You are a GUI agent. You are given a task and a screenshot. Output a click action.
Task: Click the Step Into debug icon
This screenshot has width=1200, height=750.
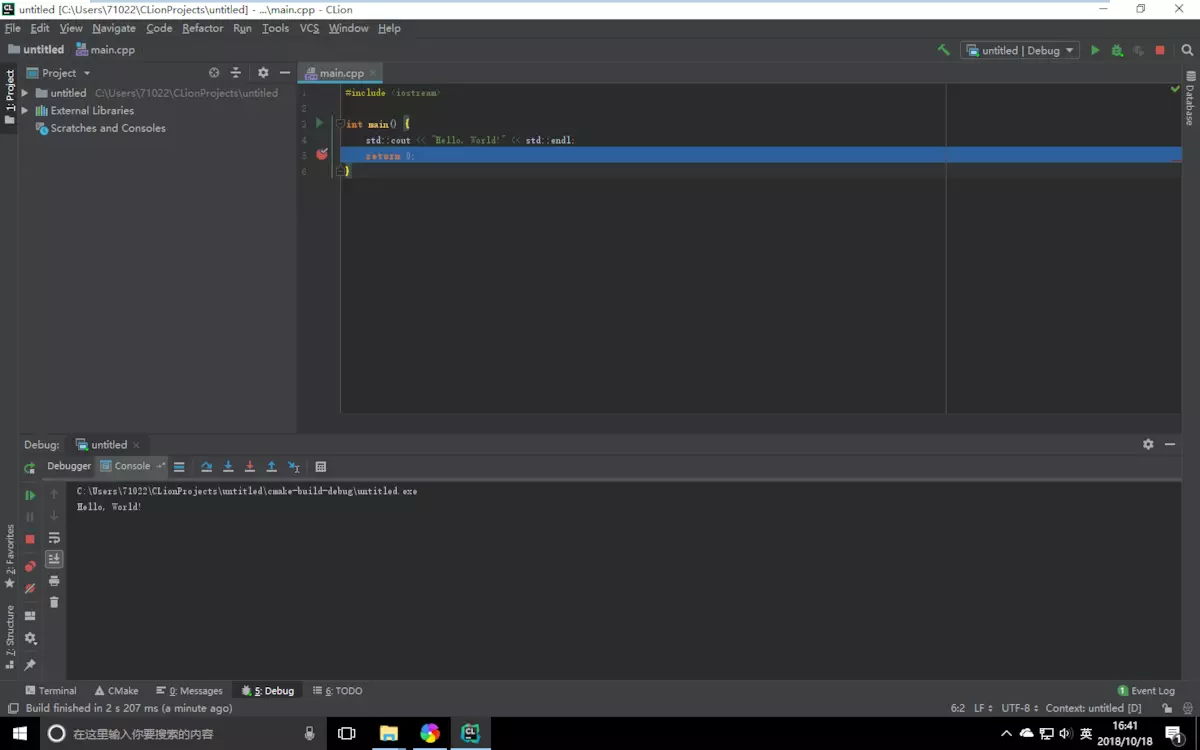(x=228, y=467)
